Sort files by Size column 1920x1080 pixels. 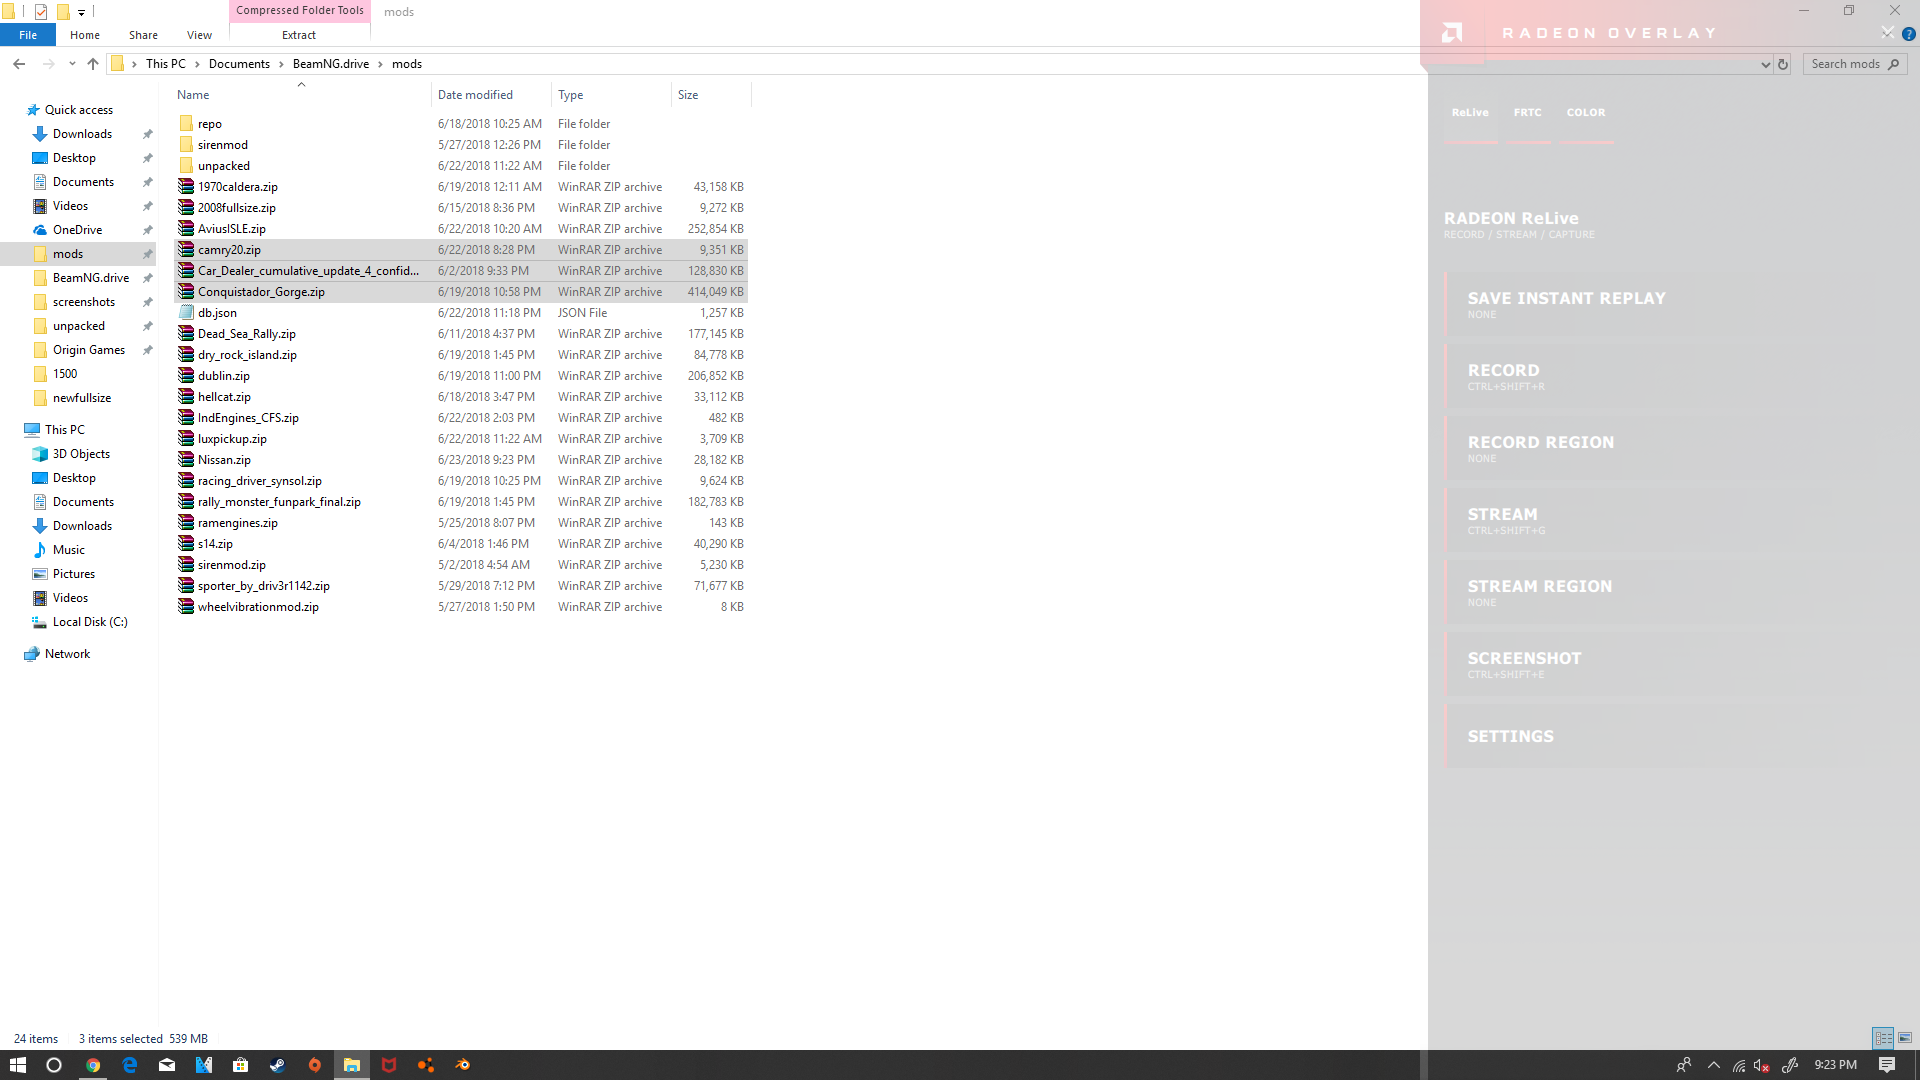(710, 95)
